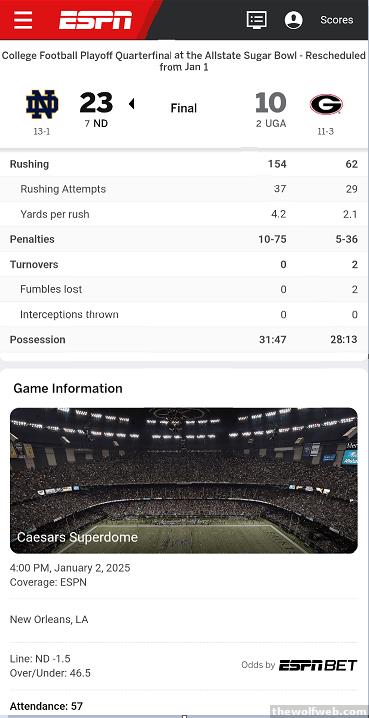Click the Final game status
This screenshot has height=718, width=369.
[x=184, y=108]
